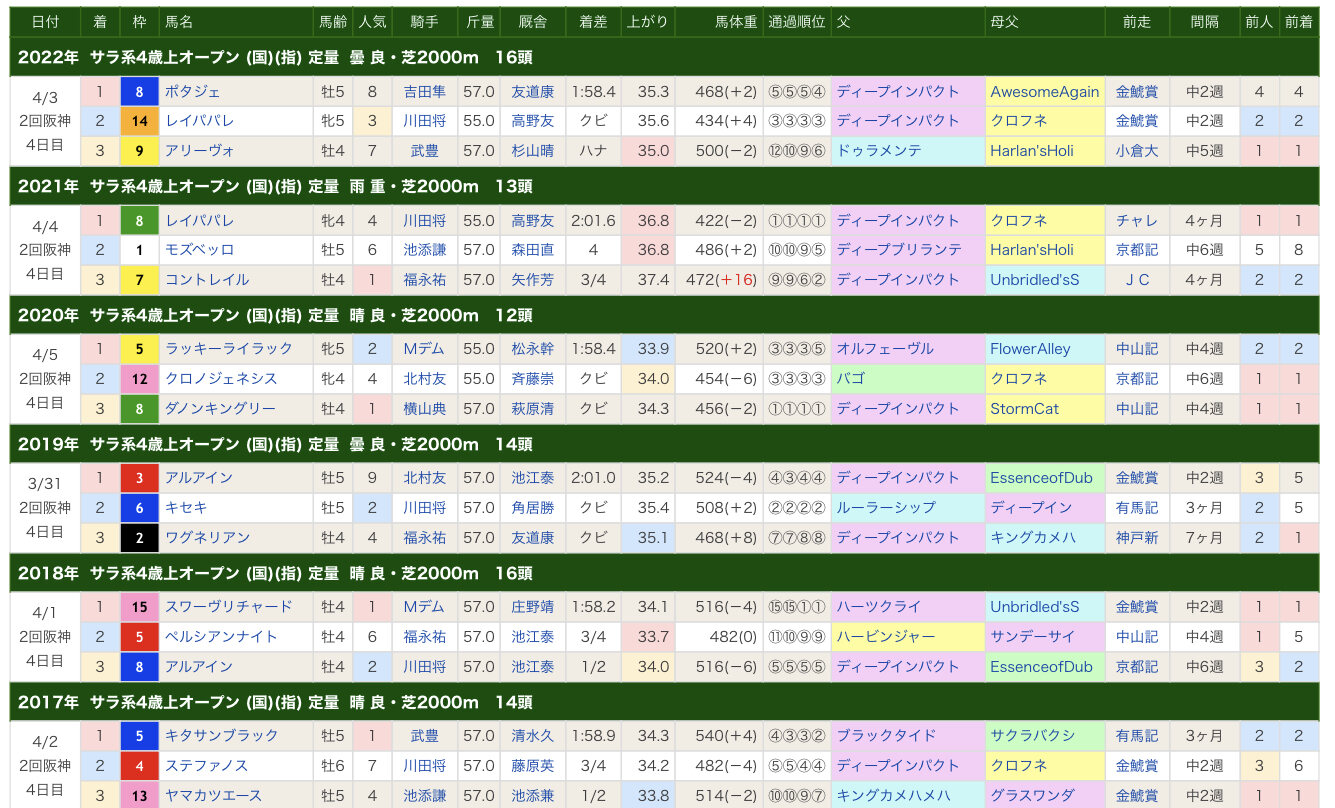
Task: Open the スワーヴリチャード horse page
Action: click(x=229, y=607)
